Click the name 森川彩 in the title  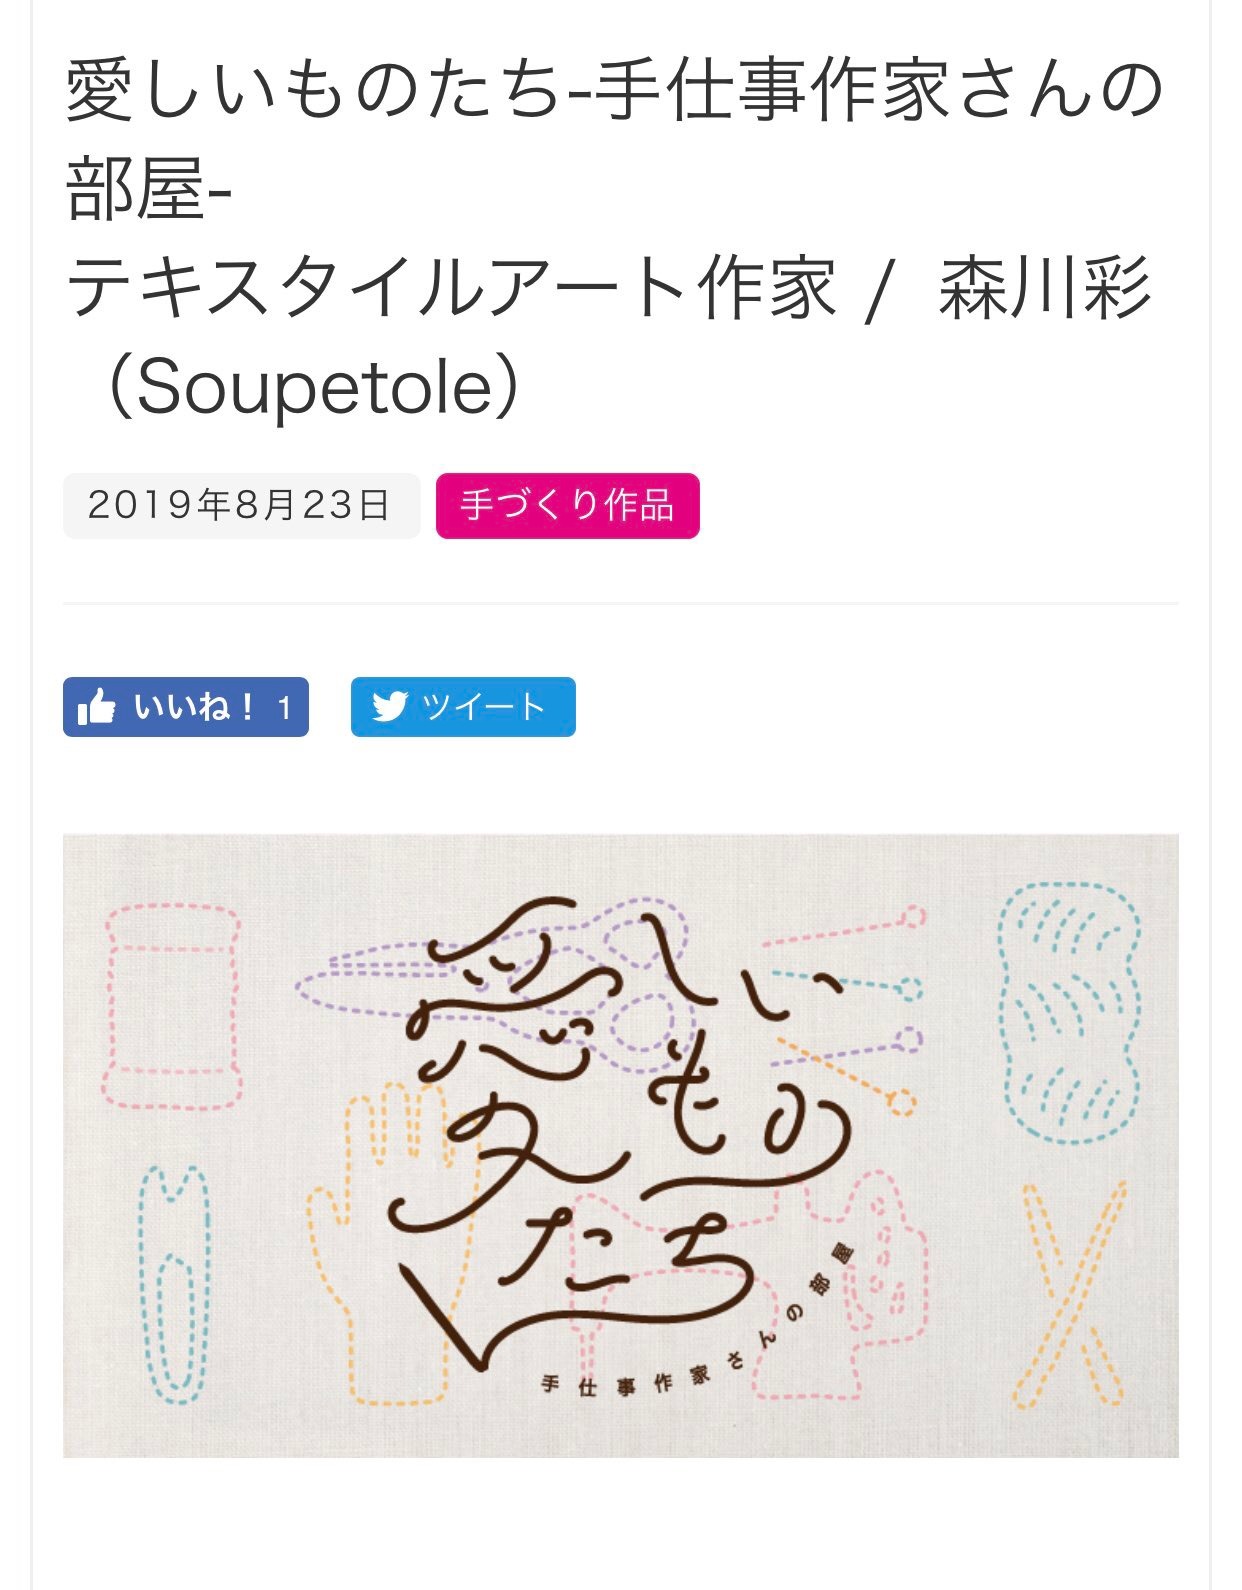pos(1044,290)
